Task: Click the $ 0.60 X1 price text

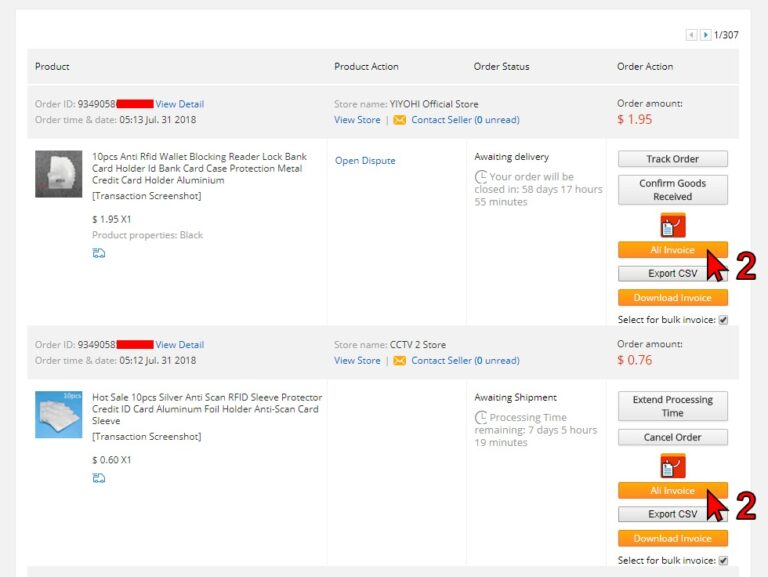Action: 112,460
